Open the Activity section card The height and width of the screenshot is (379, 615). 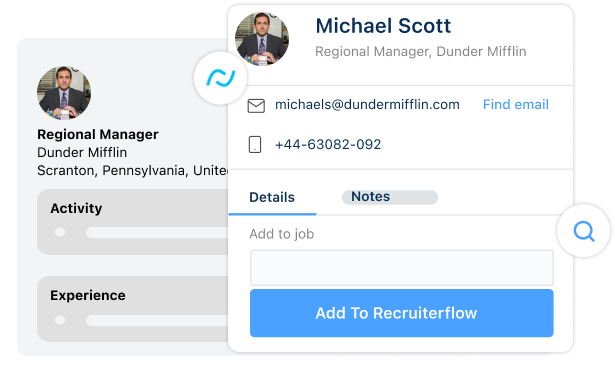point(133,222)
